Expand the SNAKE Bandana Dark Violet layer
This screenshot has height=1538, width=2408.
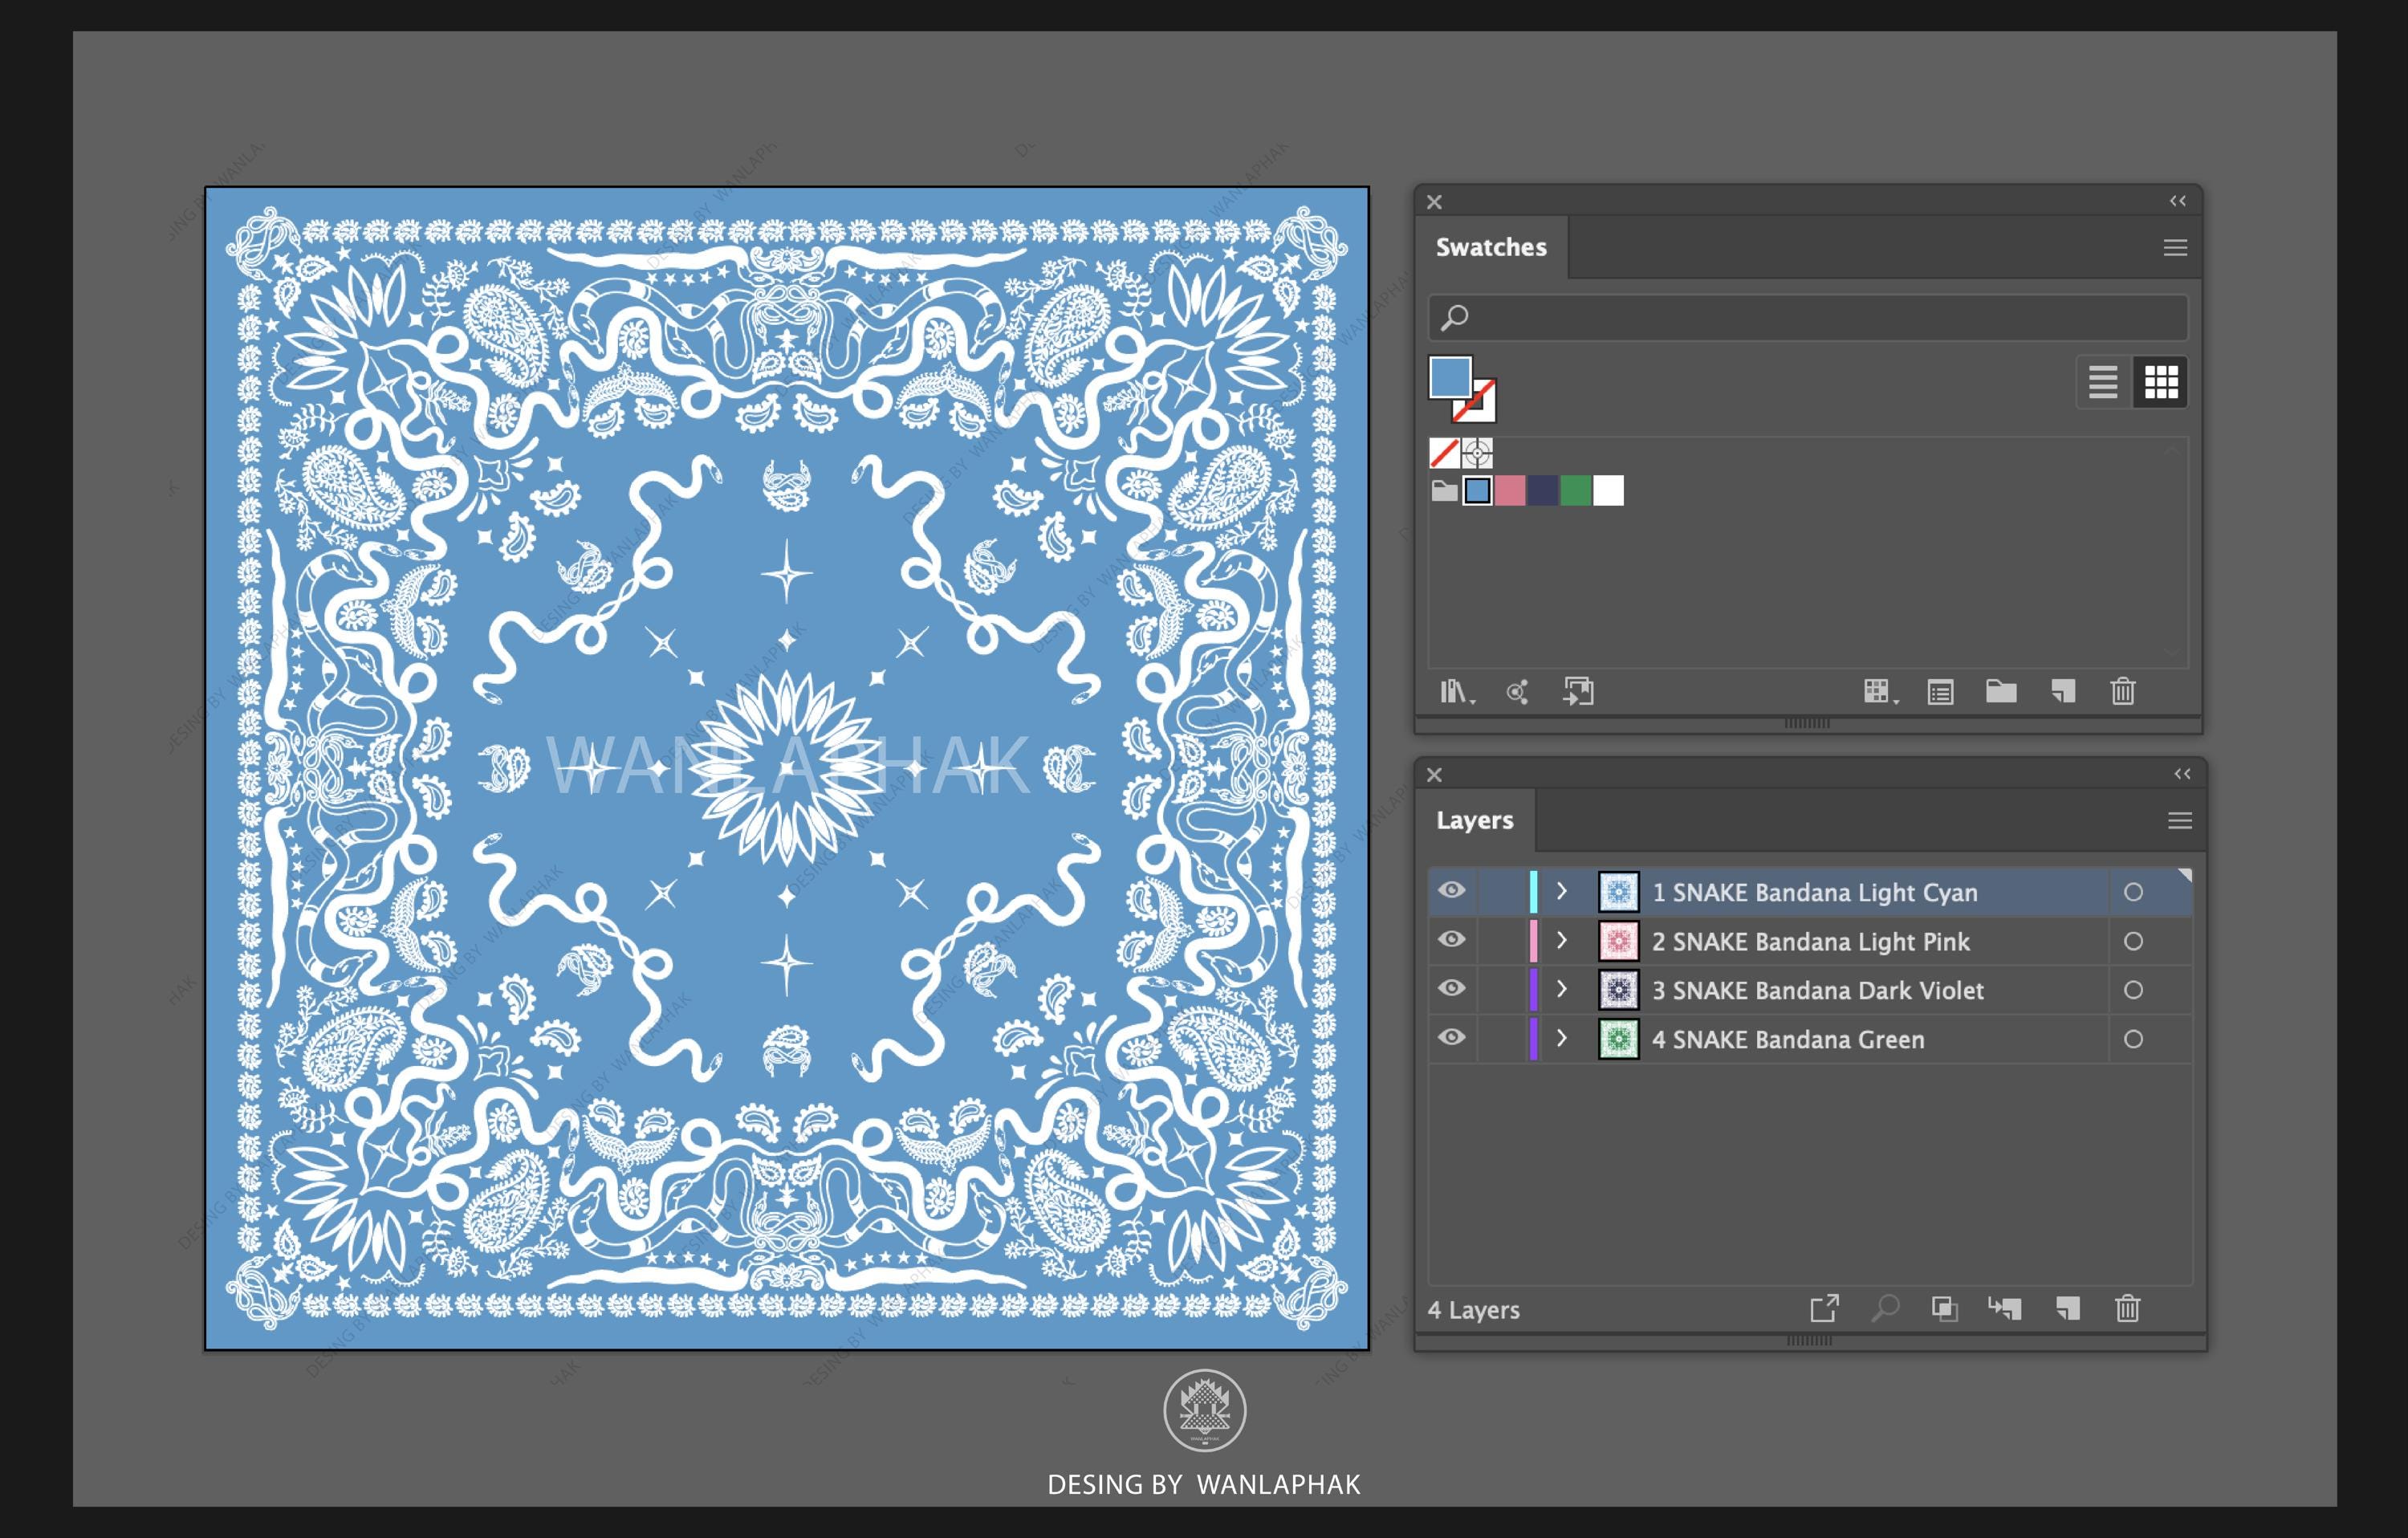pyautogui.click(x=1562, y=989)
